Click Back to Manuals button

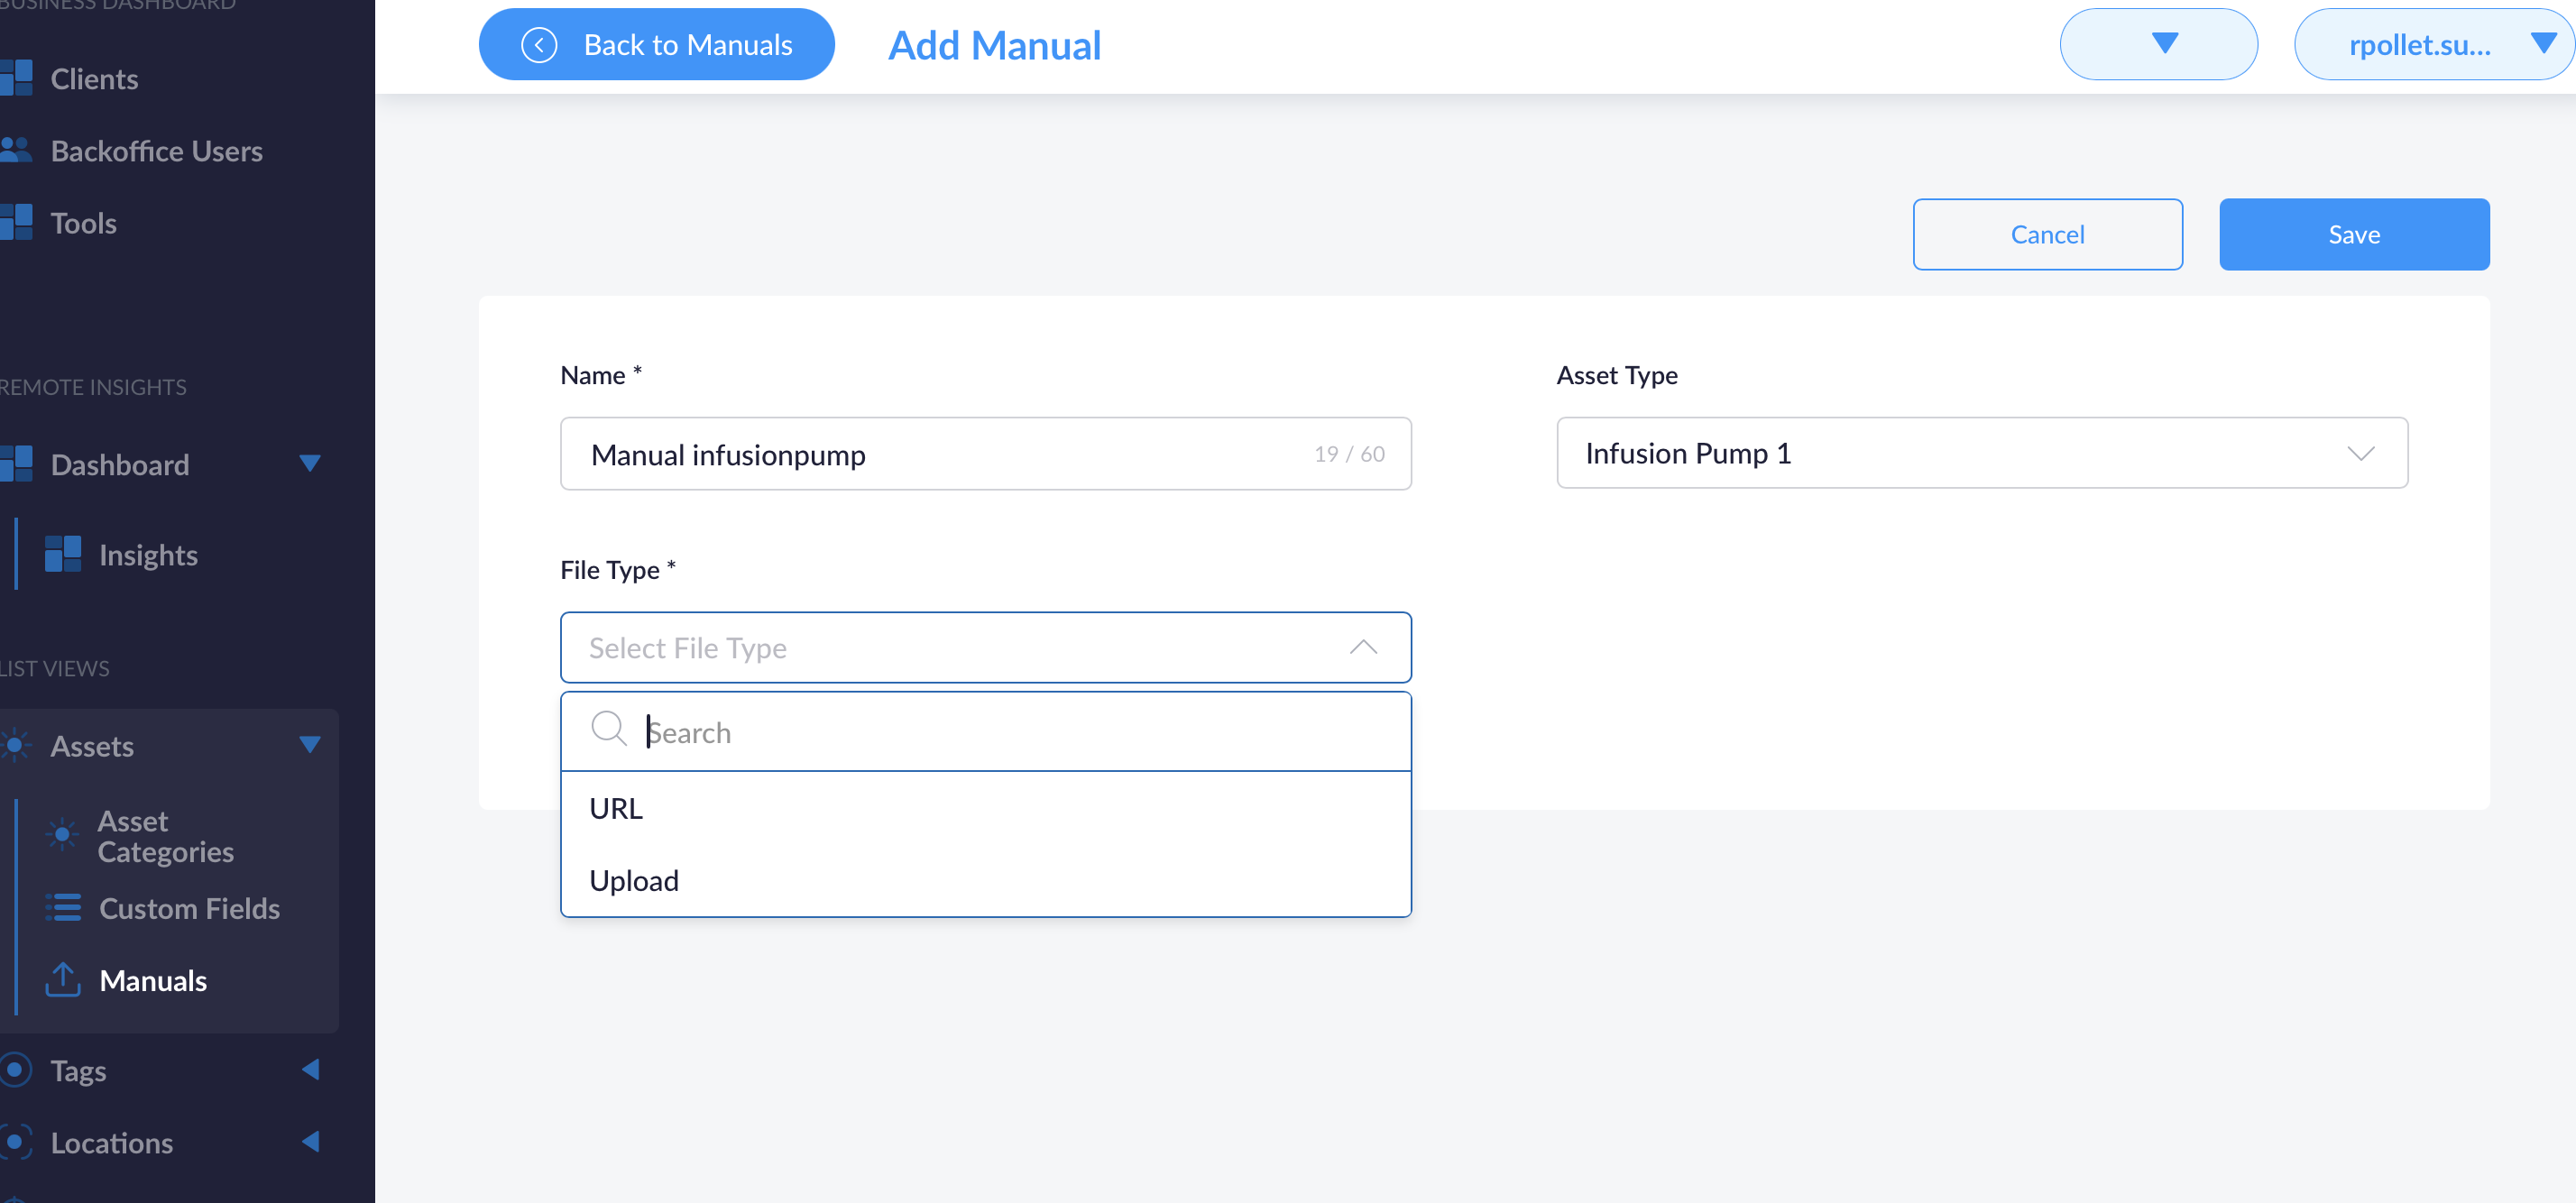pos(656,44)
